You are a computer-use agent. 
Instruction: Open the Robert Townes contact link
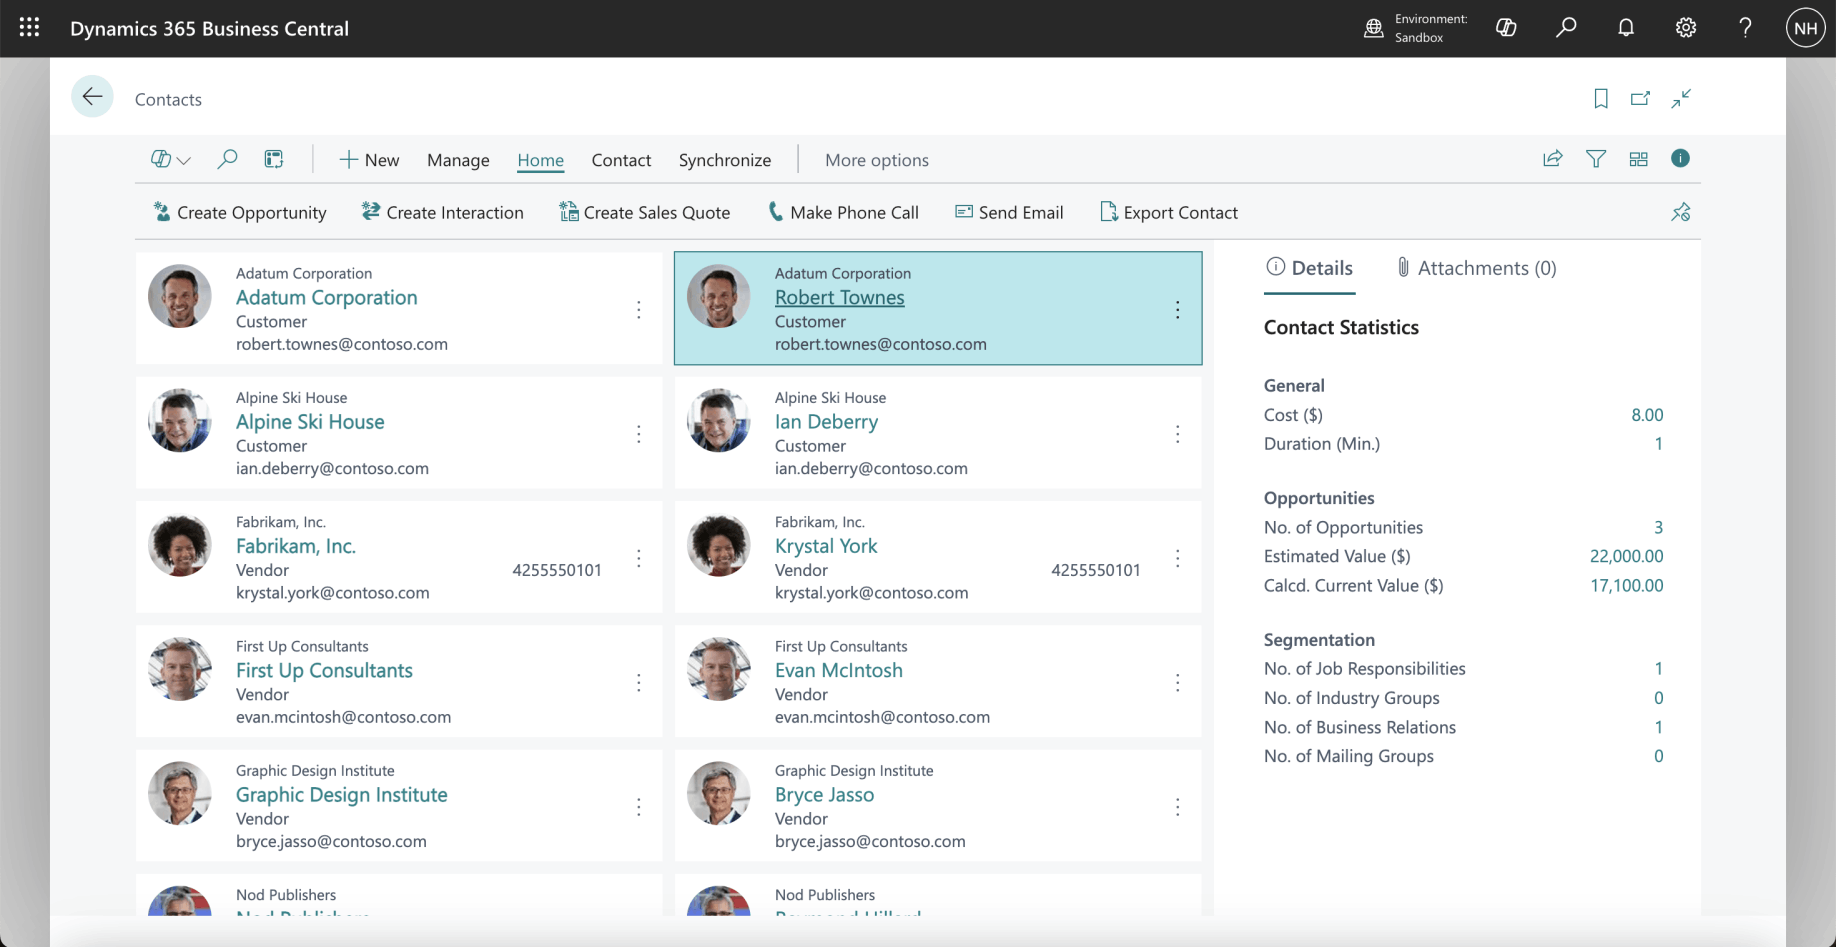(x=839, y=297)
